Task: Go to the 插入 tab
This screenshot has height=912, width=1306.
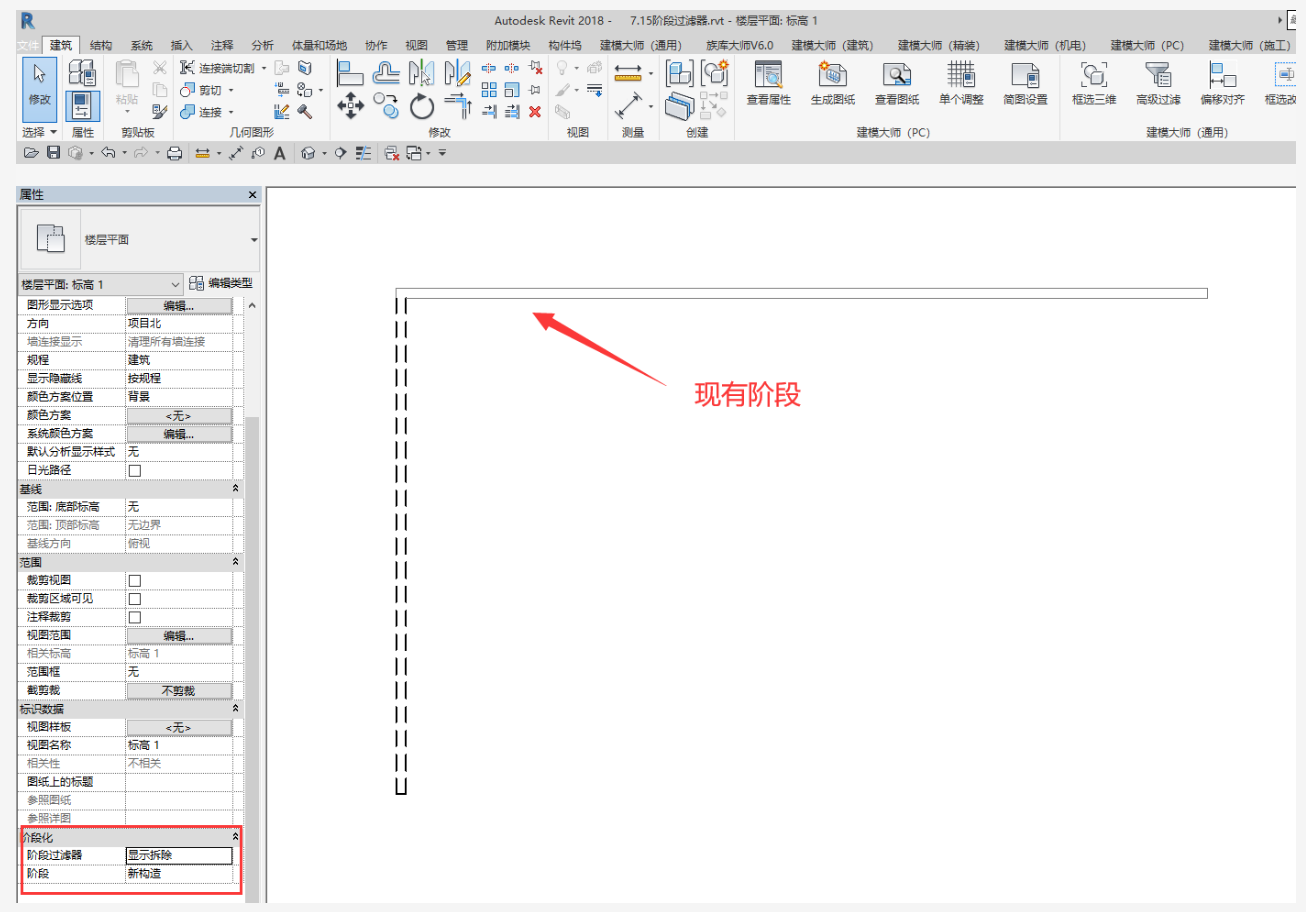Action: (182, 45)
